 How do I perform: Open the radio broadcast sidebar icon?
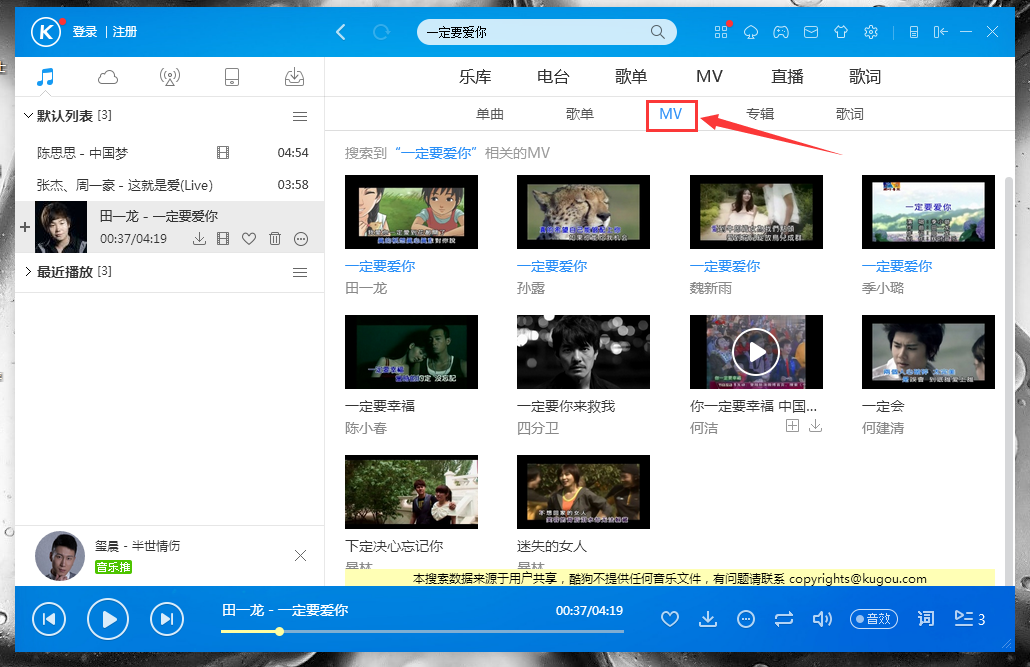click(x=169, y=77)
